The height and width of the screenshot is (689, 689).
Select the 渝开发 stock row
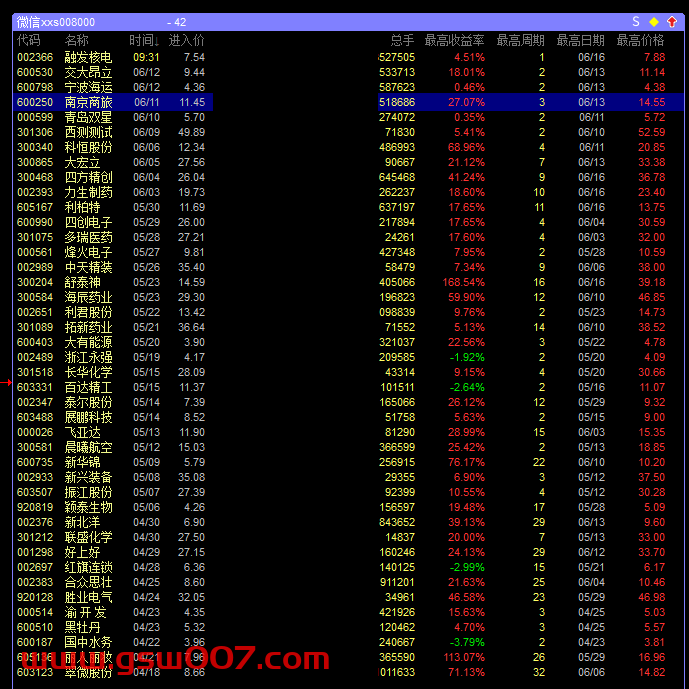[x=348, y=612]
